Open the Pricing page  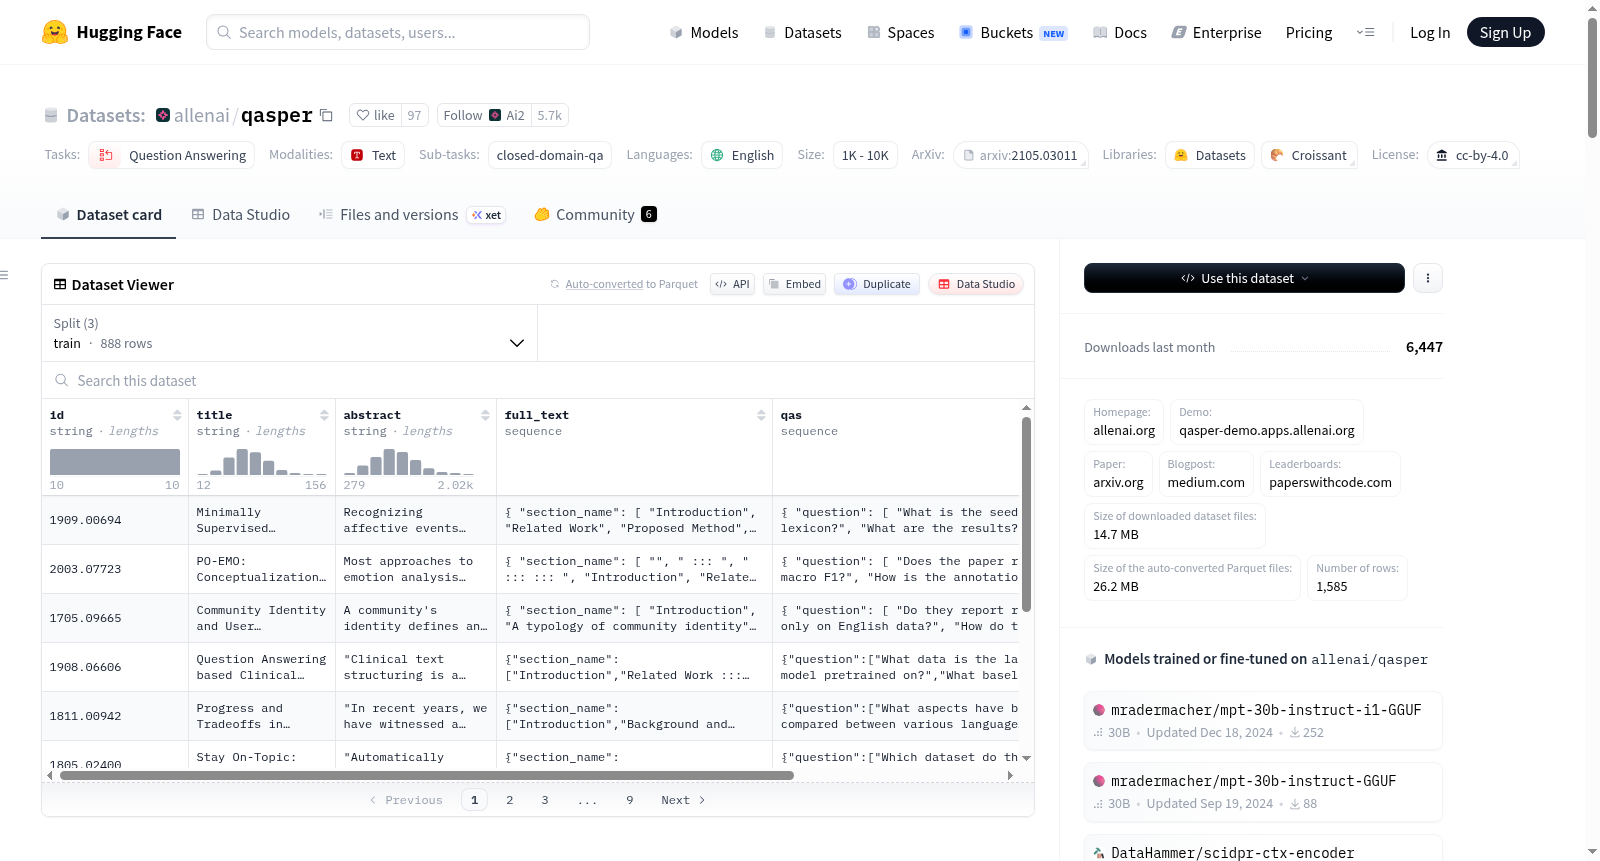(1309, 32)
